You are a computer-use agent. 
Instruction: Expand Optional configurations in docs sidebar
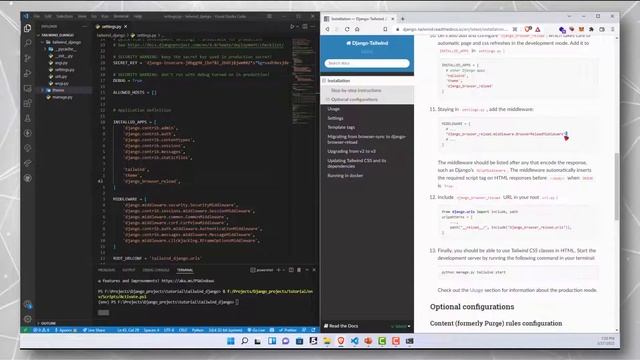tap(328, 100)
